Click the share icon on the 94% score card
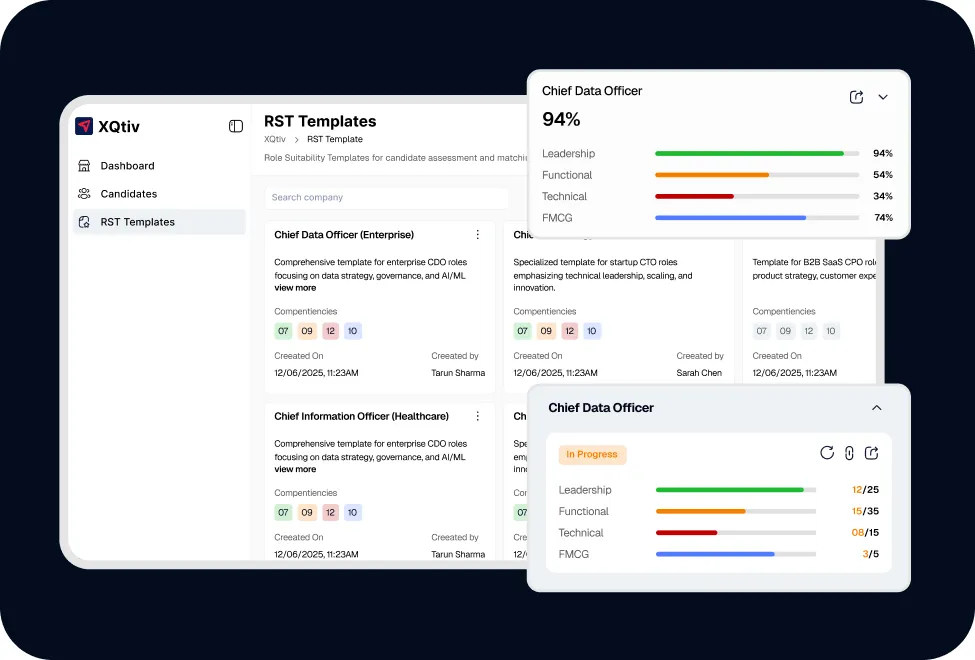The height and width of the screenshot is (660, 975). click(x=856, y=97)
